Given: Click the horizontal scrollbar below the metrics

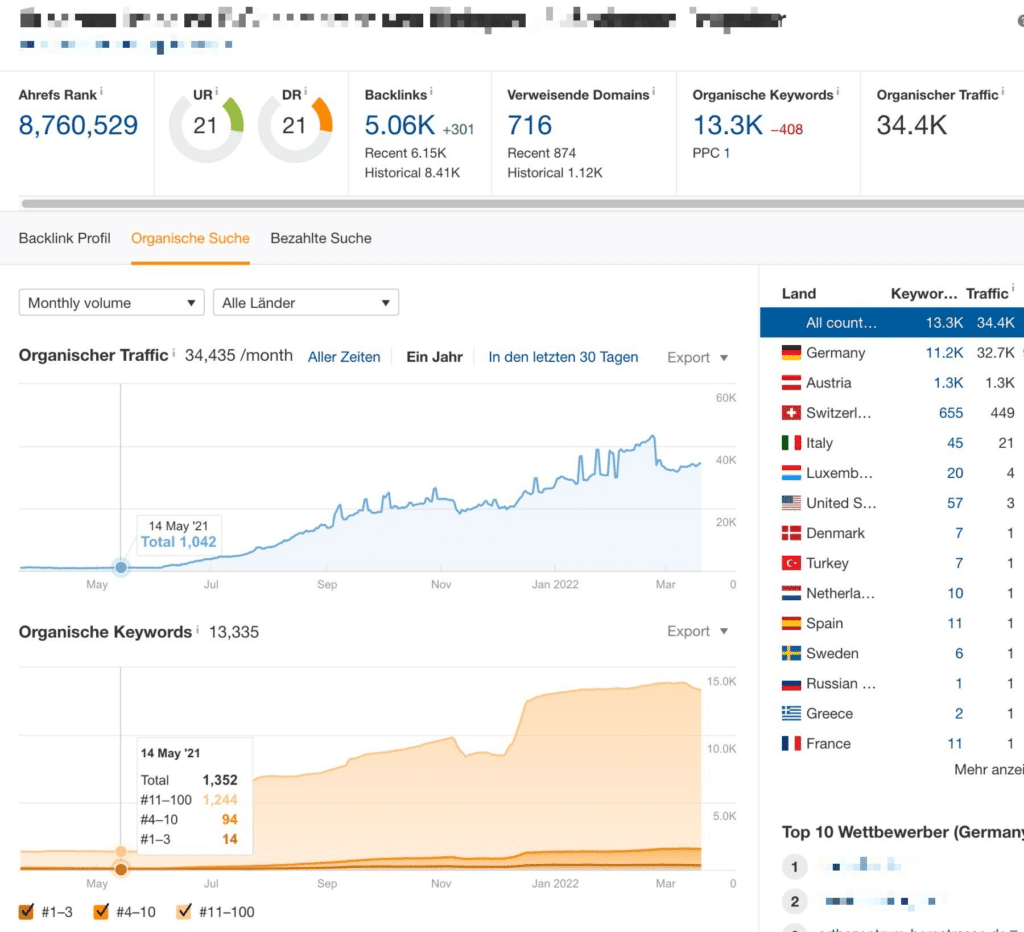Looking at the screenshot, I should click(522, 204).
